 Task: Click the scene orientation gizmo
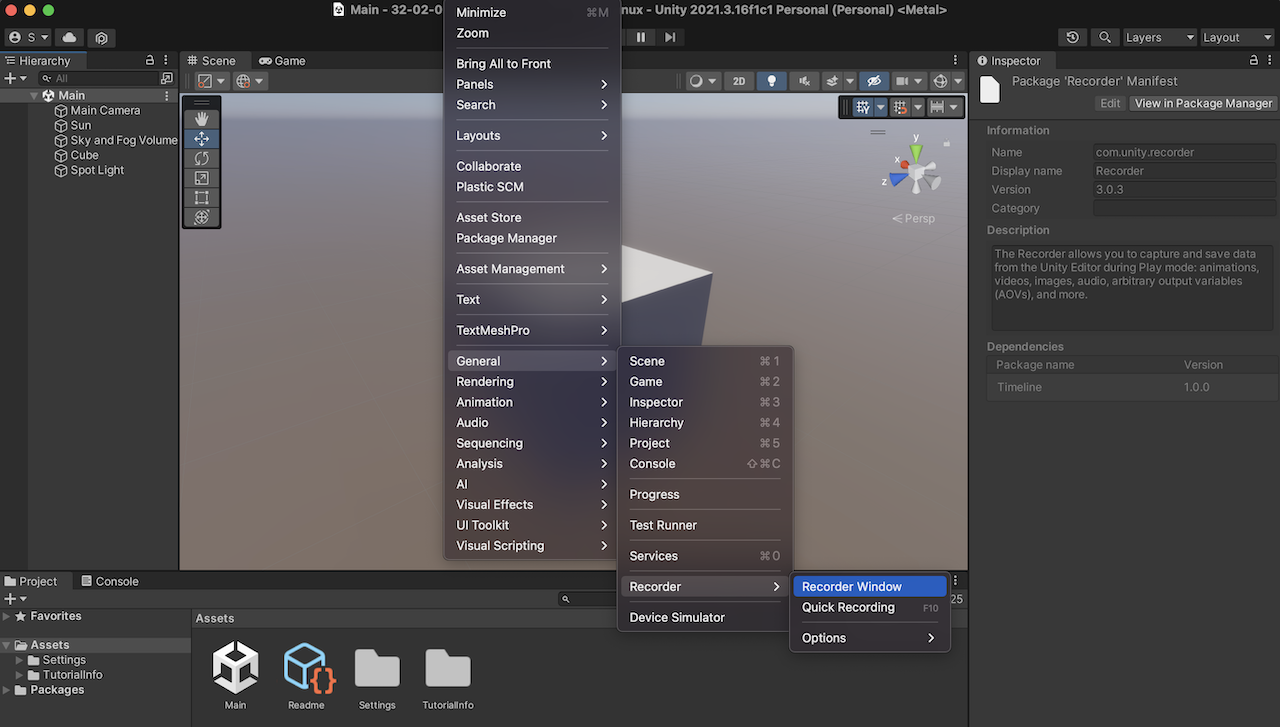click(x=915, y=172)
